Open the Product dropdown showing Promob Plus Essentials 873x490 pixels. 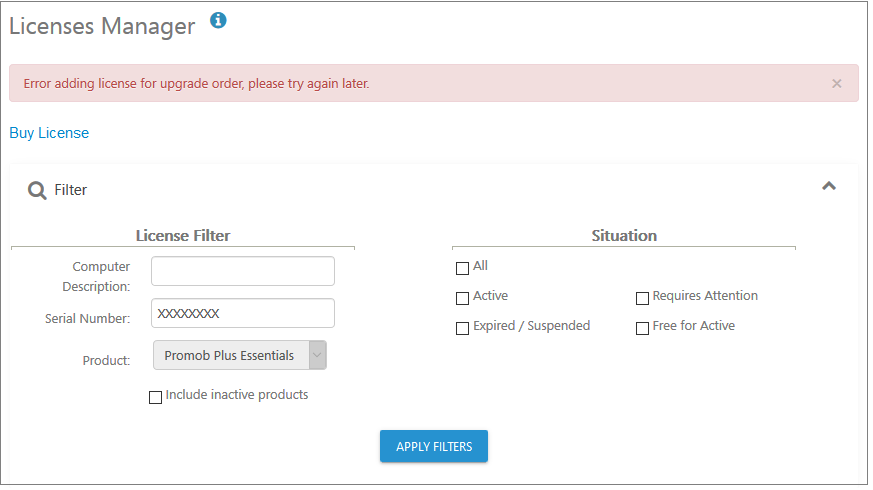pyautogui.click(x=239, y=355)
